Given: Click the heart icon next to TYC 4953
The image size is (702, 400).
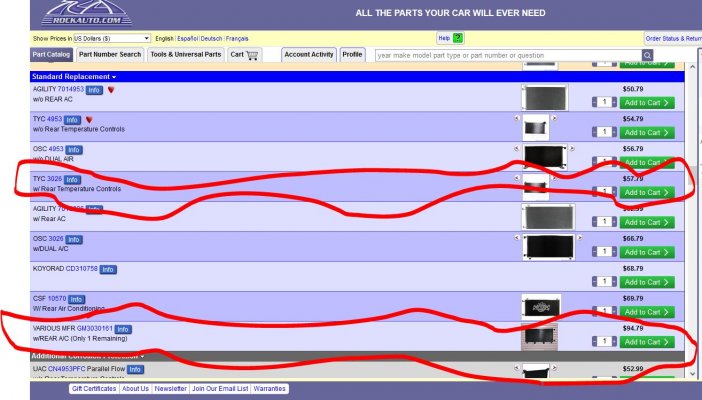Looking at the screenshot, I should (x=89, y=120).
